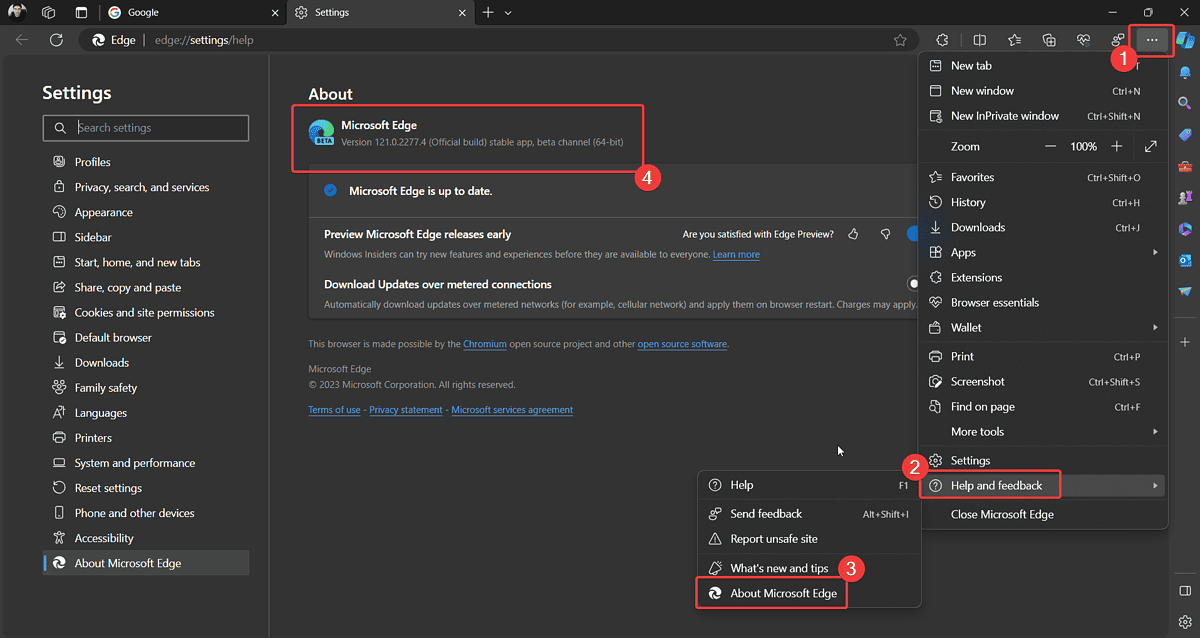Click the zoom increase plus control
Screen dimensions: 1200x638
coord(1117,146)
